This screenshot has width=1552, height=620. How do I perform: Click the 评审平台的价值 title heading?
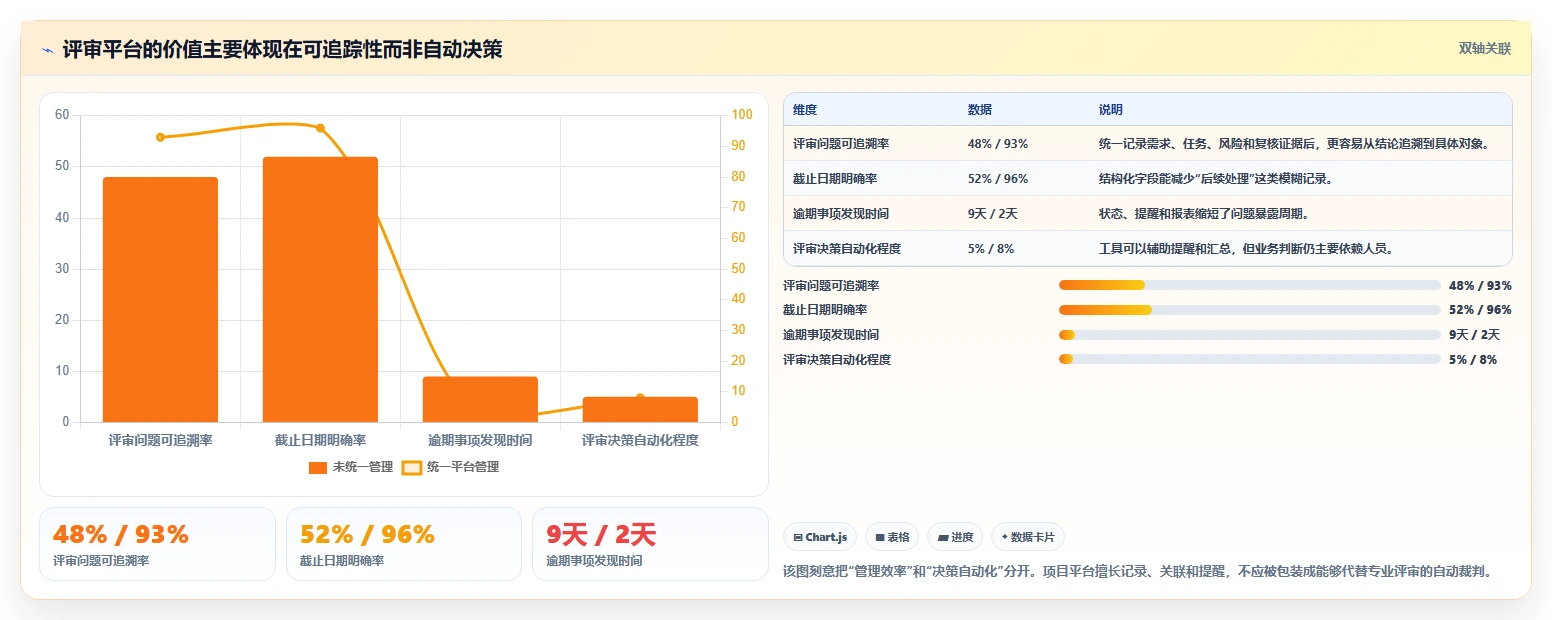[x=283, y=49]
